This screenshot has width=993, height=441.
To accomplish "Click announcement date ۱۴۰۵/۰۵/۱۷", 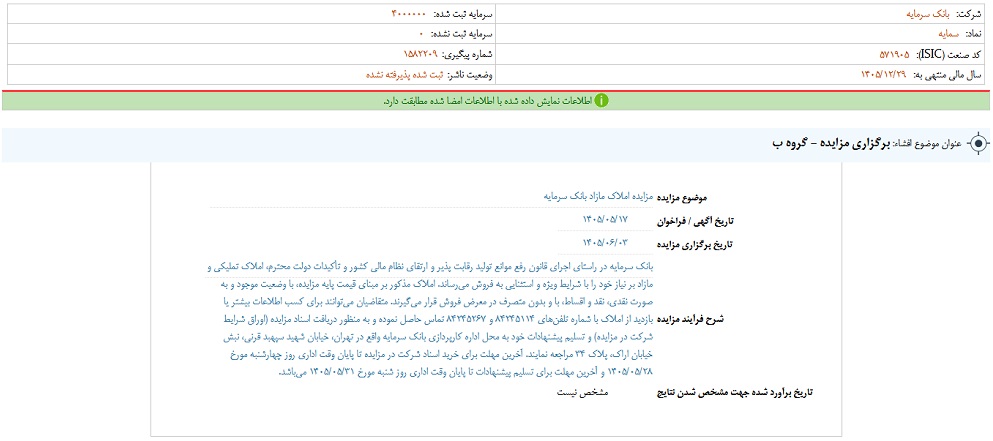I will click(607, 219).
